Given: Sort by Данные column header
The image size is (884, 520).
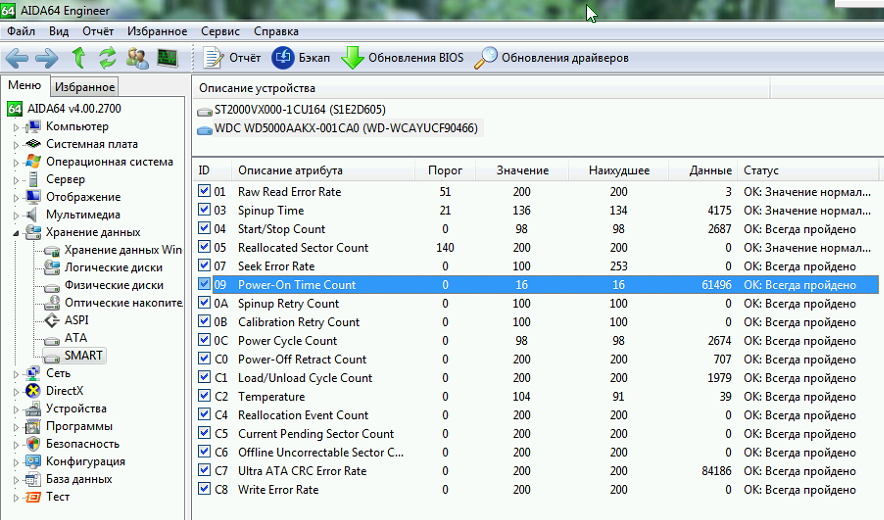Looking at the screenshot, I should point(703,170).
